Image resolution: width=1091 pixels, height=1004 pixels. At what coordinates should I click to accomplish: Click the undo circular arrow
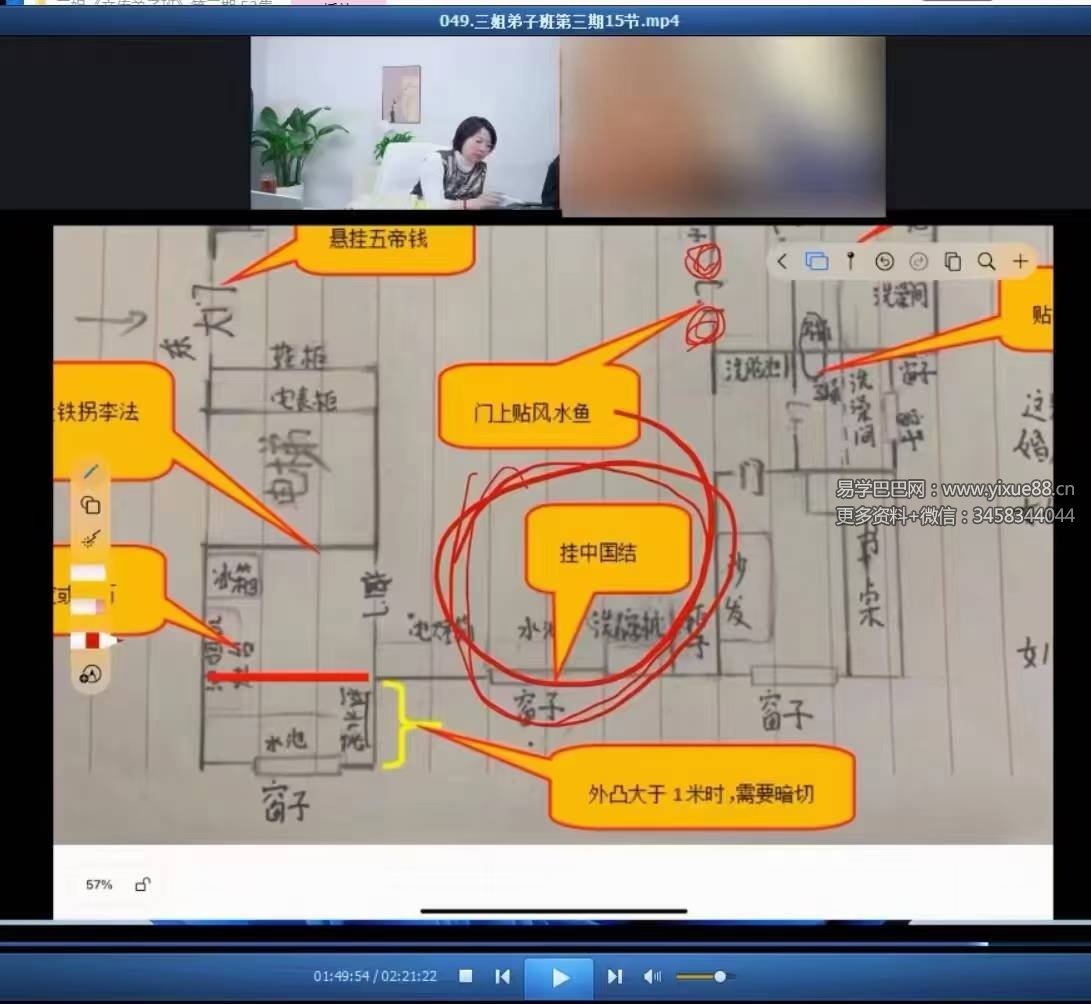tap(884, 262)
